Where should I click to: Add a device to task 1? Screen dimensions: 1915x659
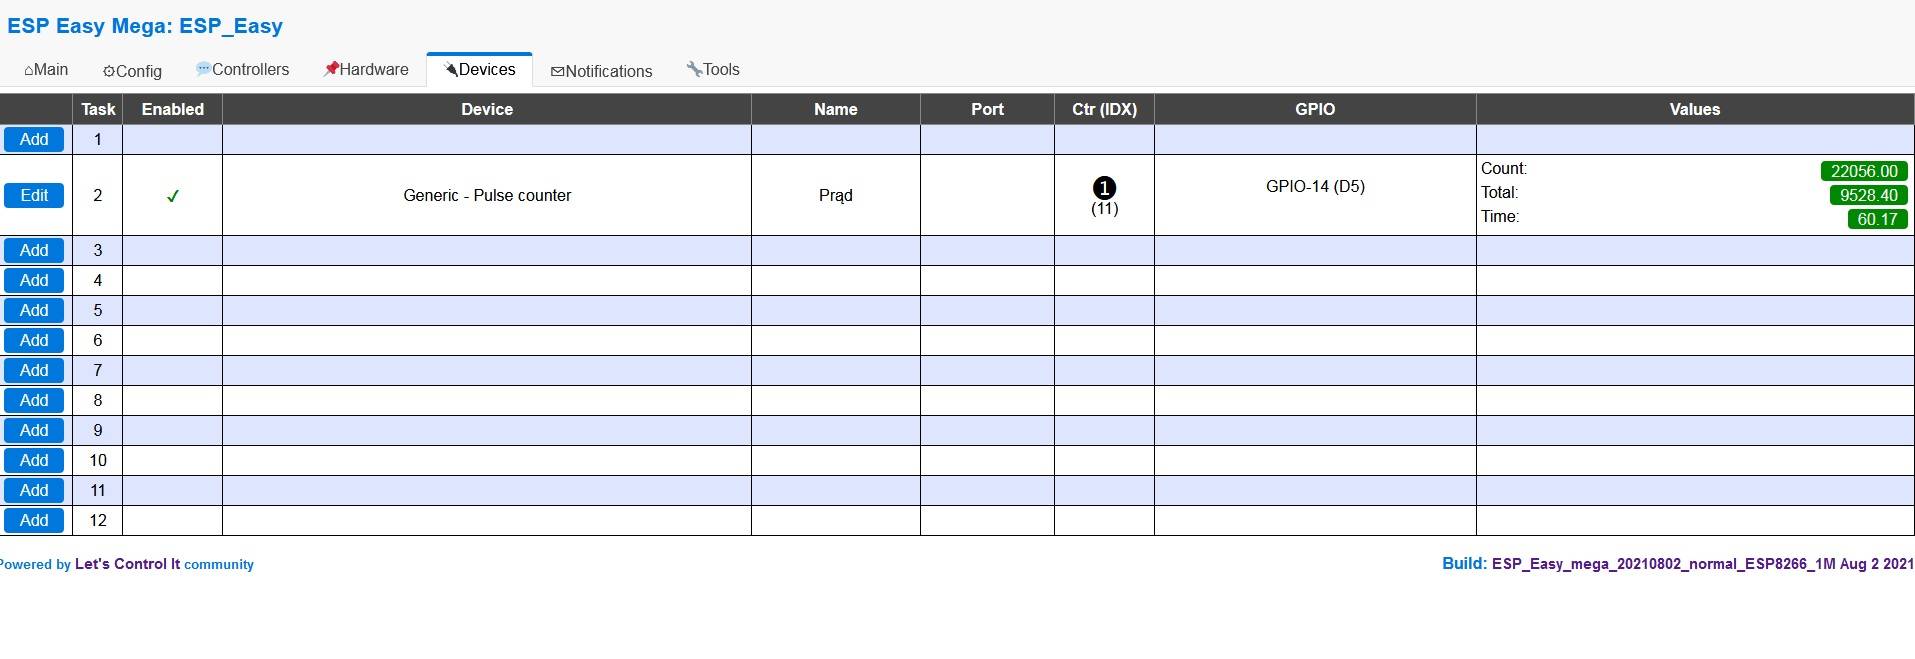(x=34, y=139)
